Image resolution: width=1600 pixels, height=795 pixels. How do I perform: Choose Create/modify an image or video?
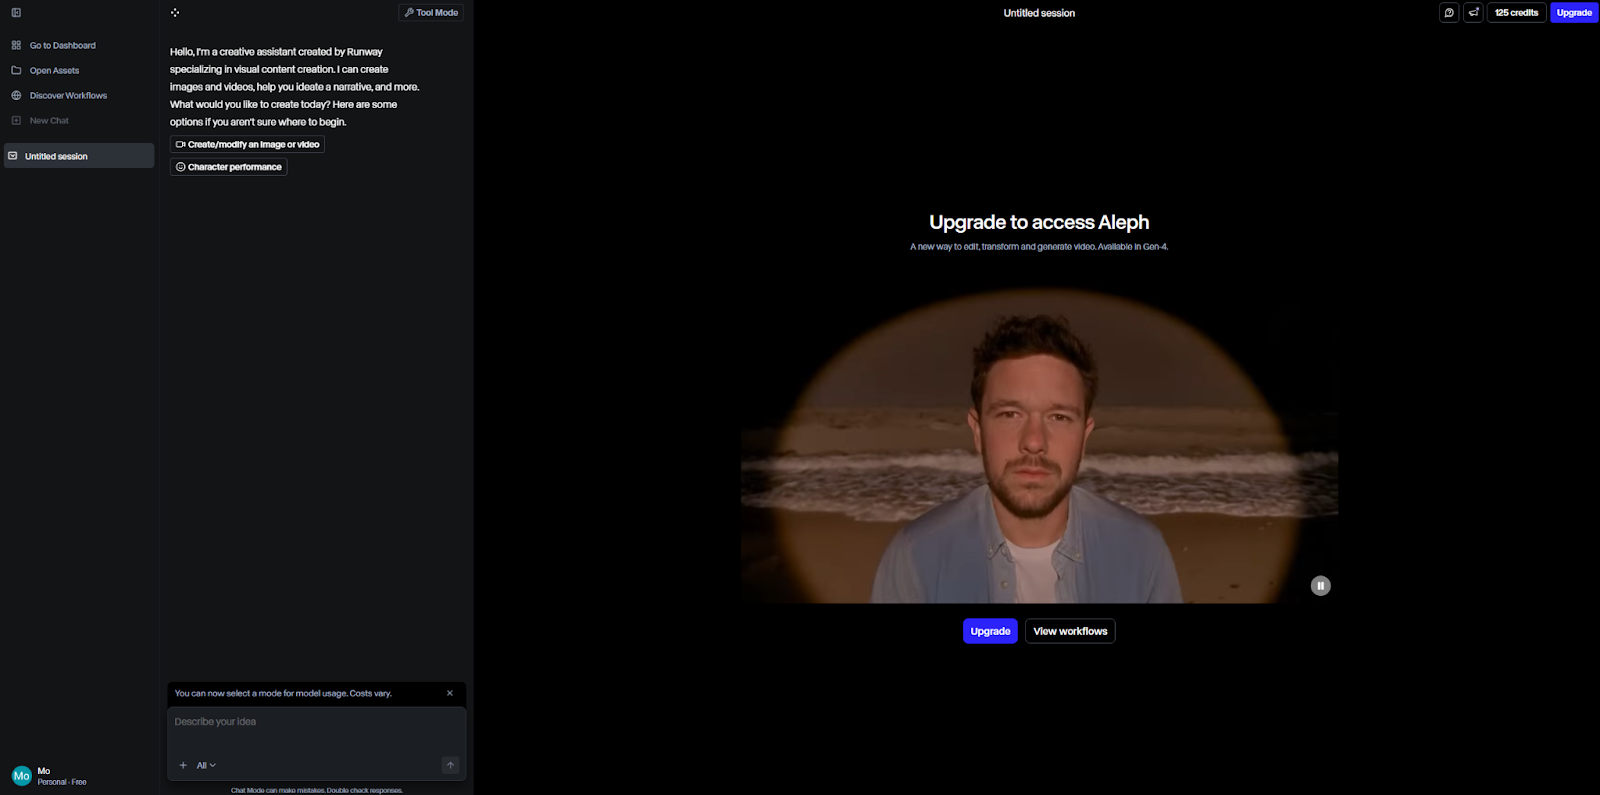247,144
